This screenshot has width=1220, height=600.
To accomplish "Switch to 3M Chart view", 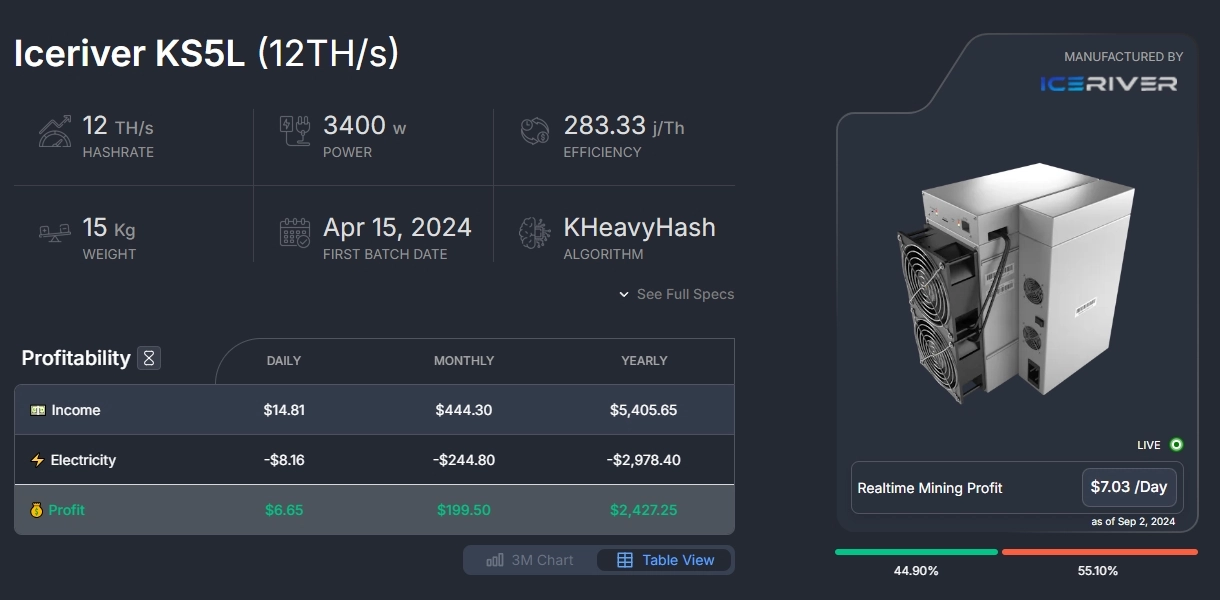I will [x=530, y=560].
